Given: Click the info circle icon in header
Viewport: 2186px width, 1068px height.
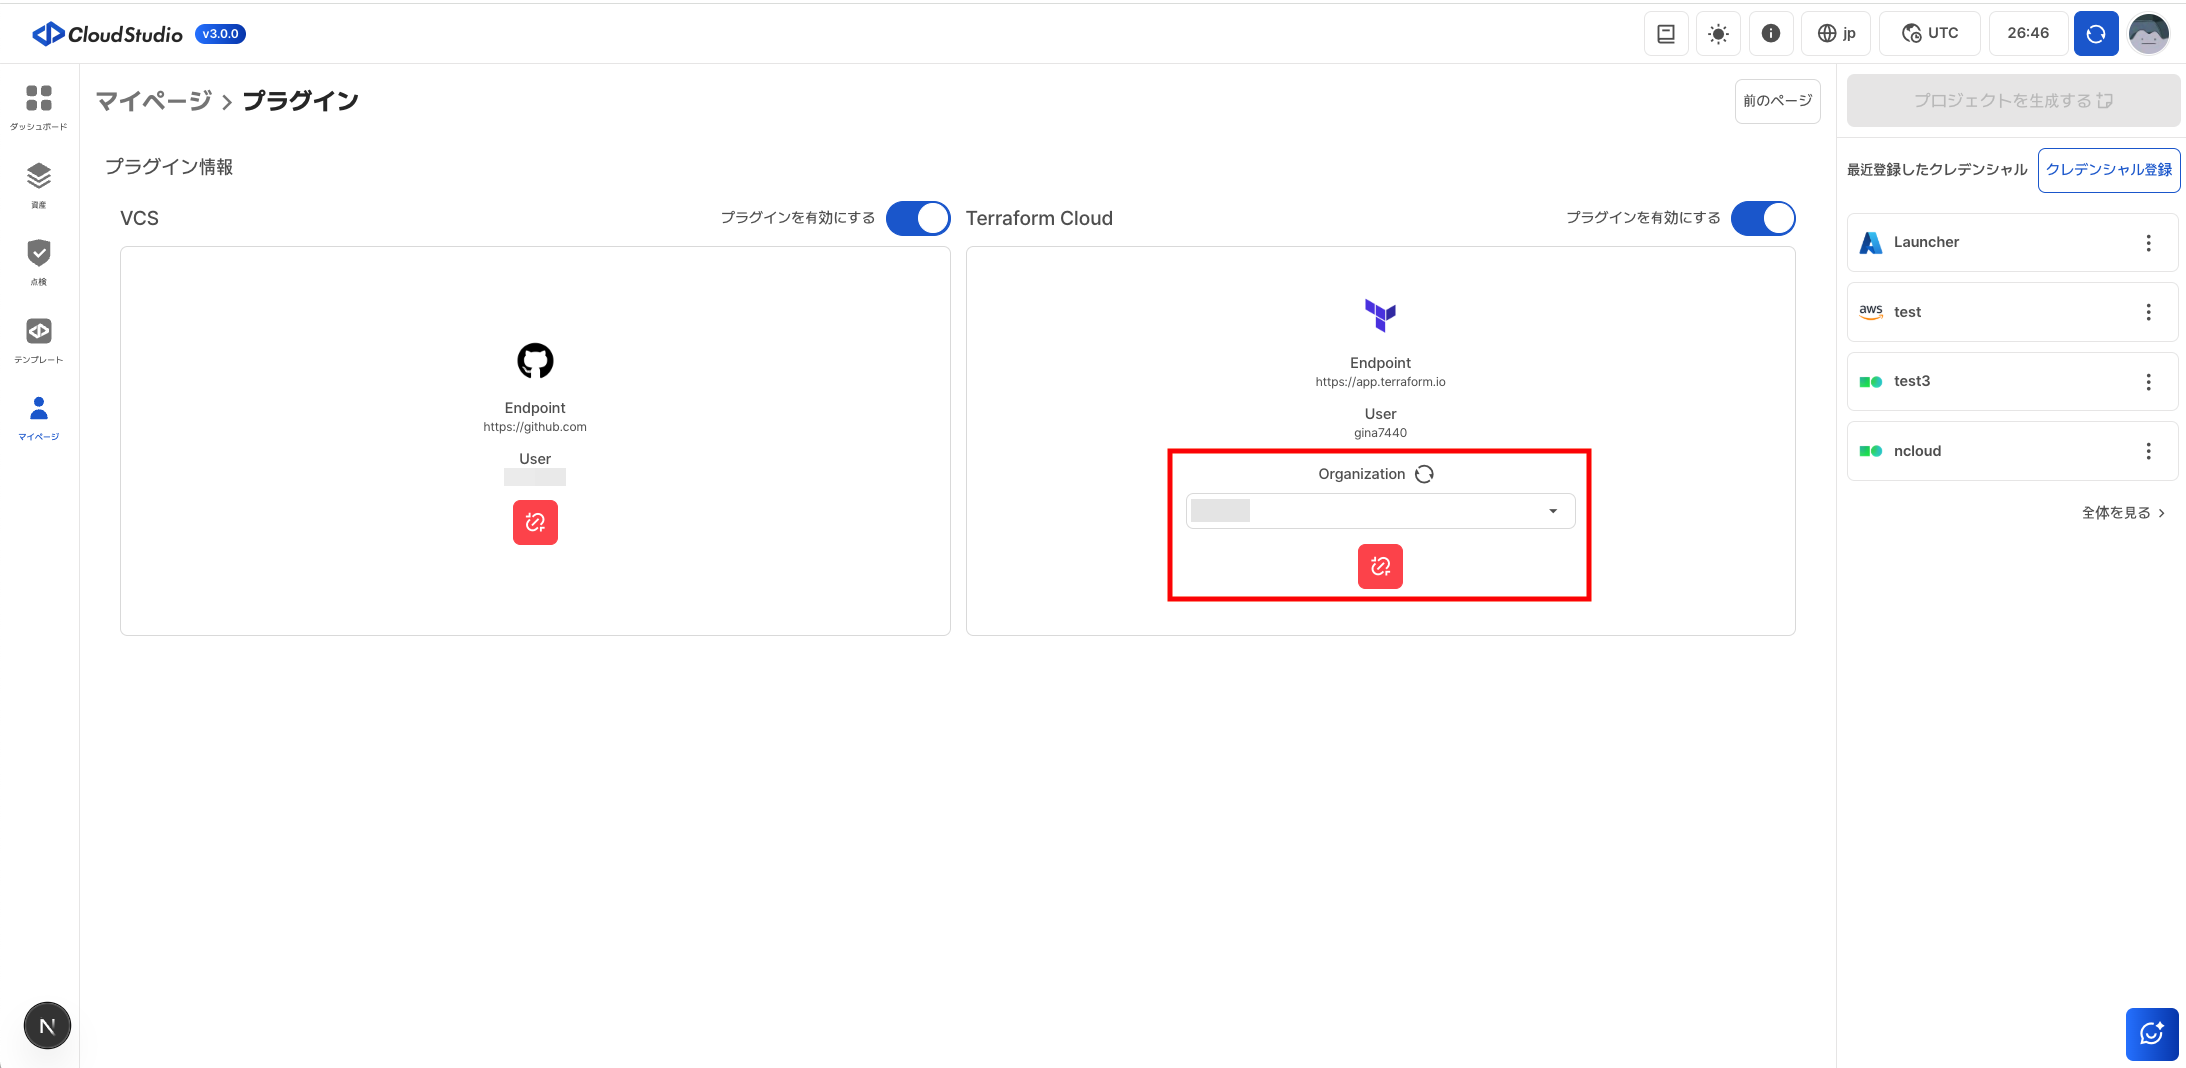Looking at the screenshot, I should (x=1770, y=34).
